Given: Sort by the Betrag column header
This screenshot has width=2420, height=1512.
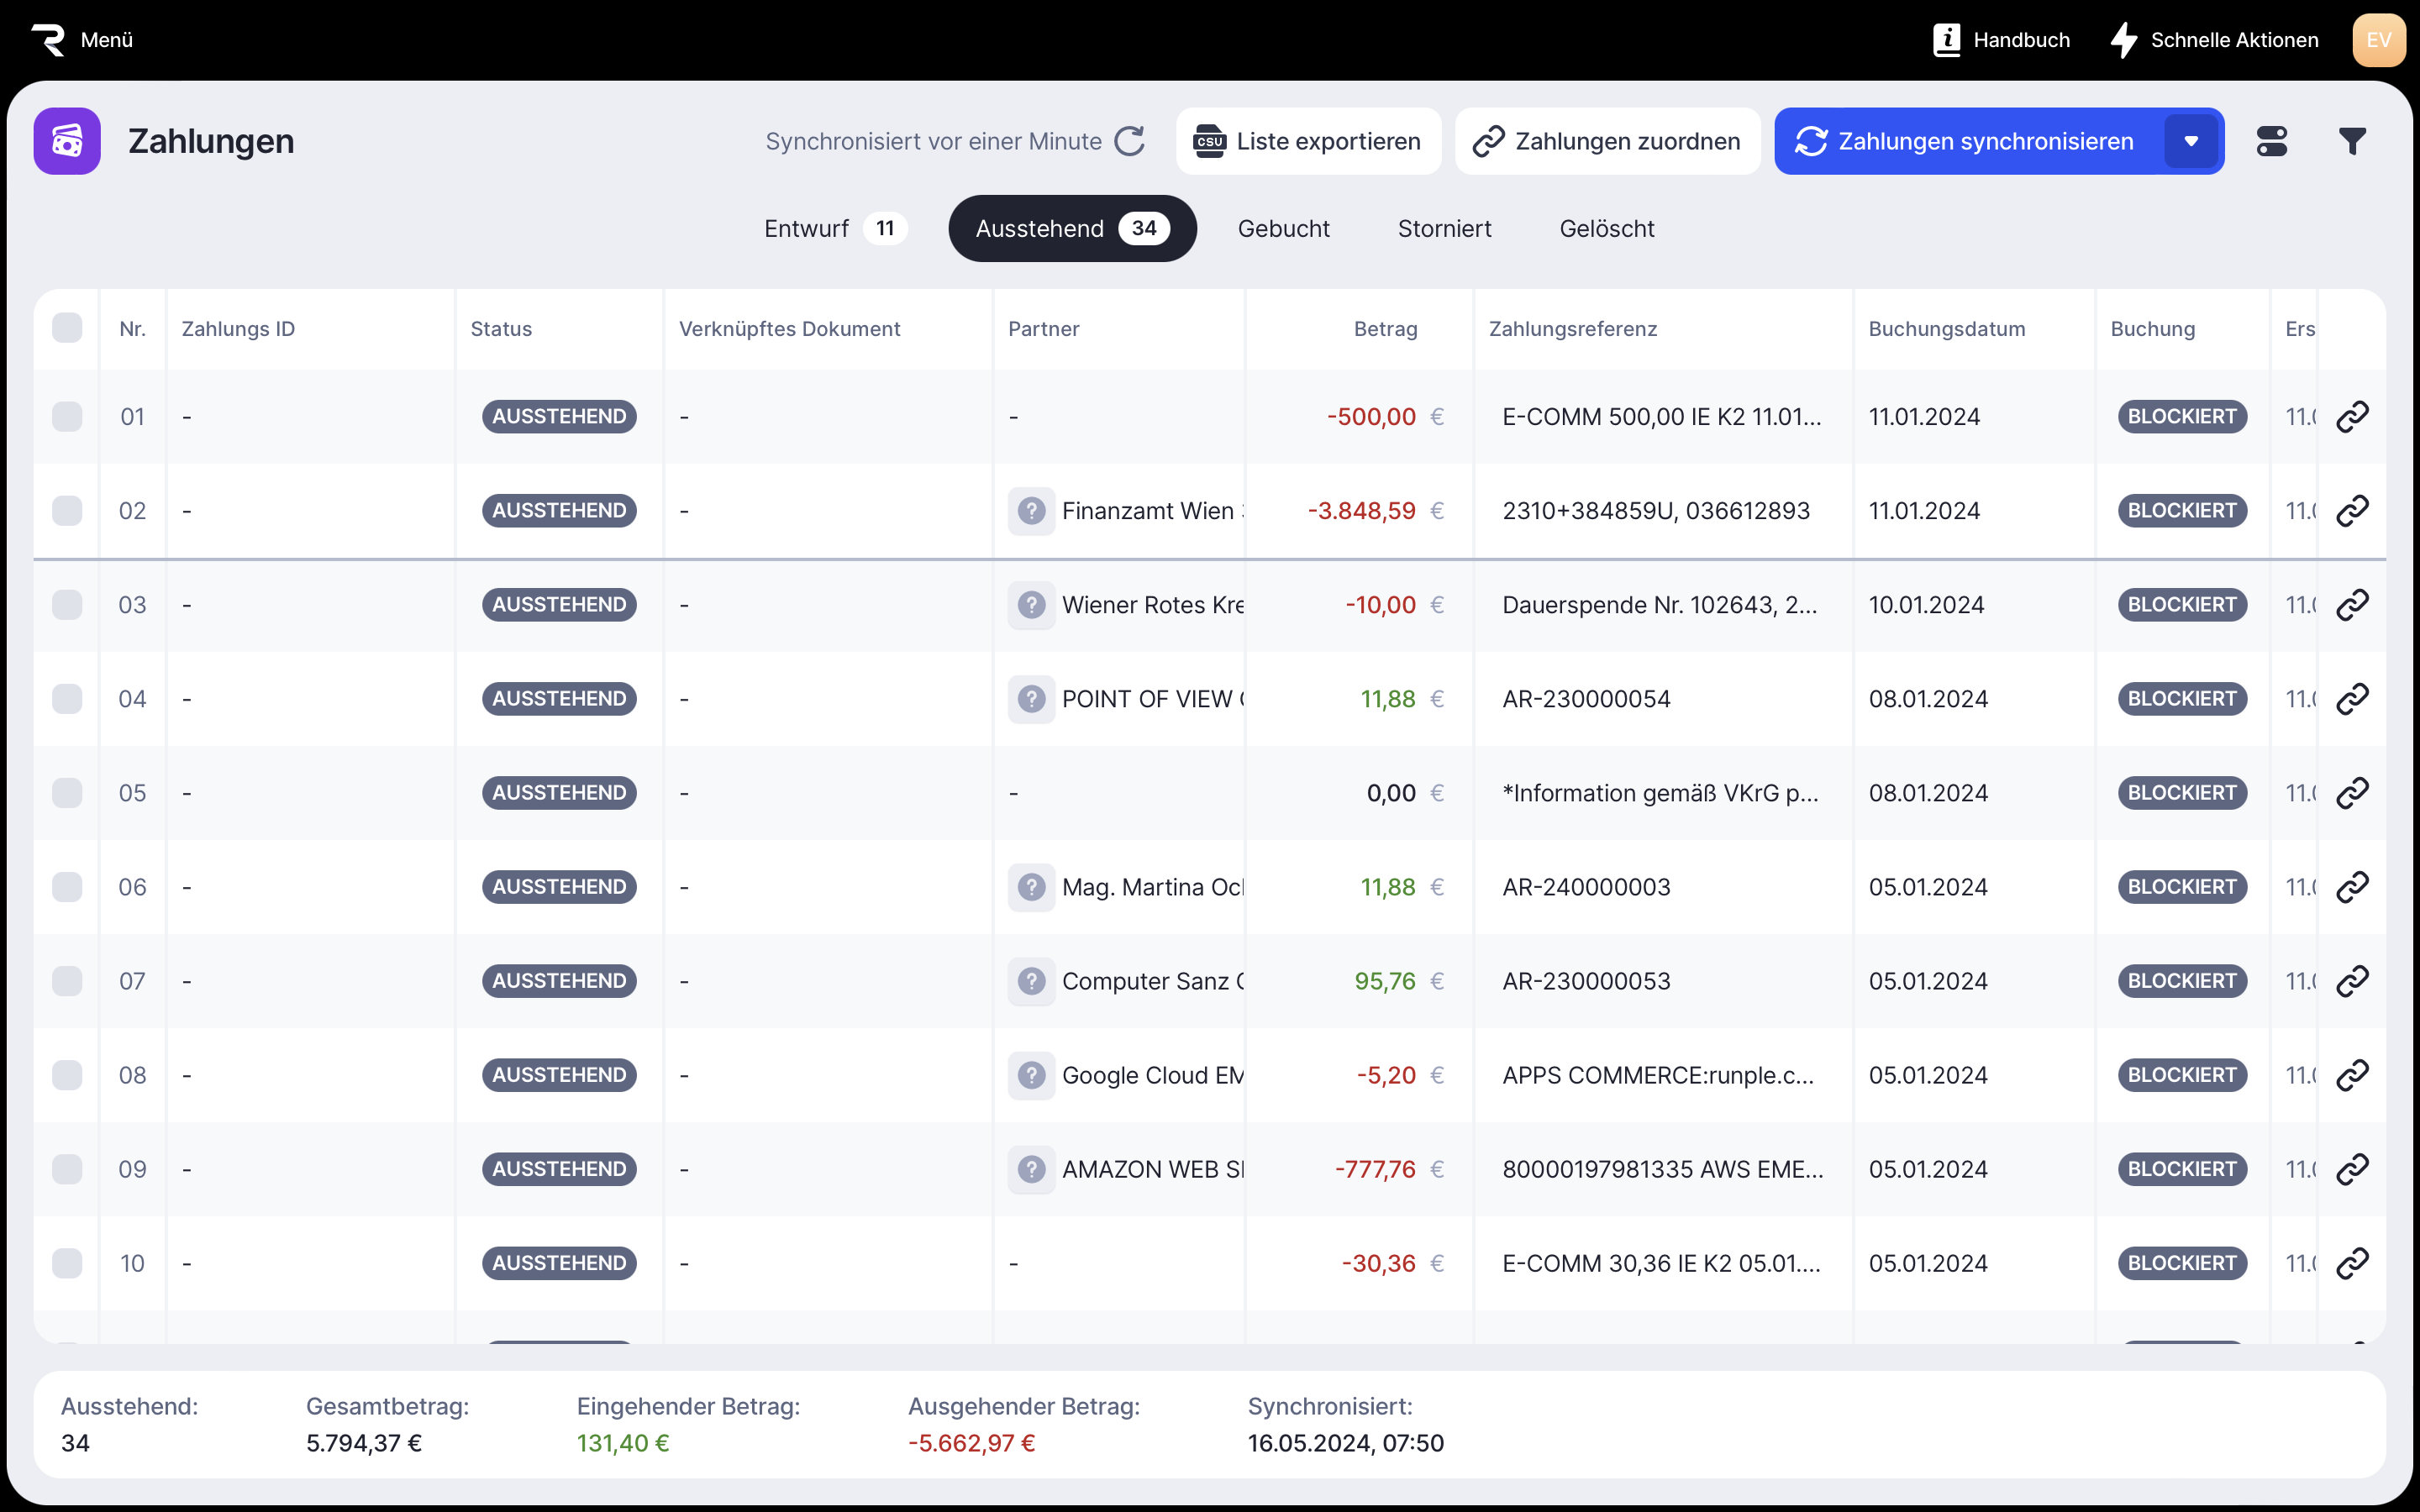Looking at the screenshot, I should (x=1385, y=329).
